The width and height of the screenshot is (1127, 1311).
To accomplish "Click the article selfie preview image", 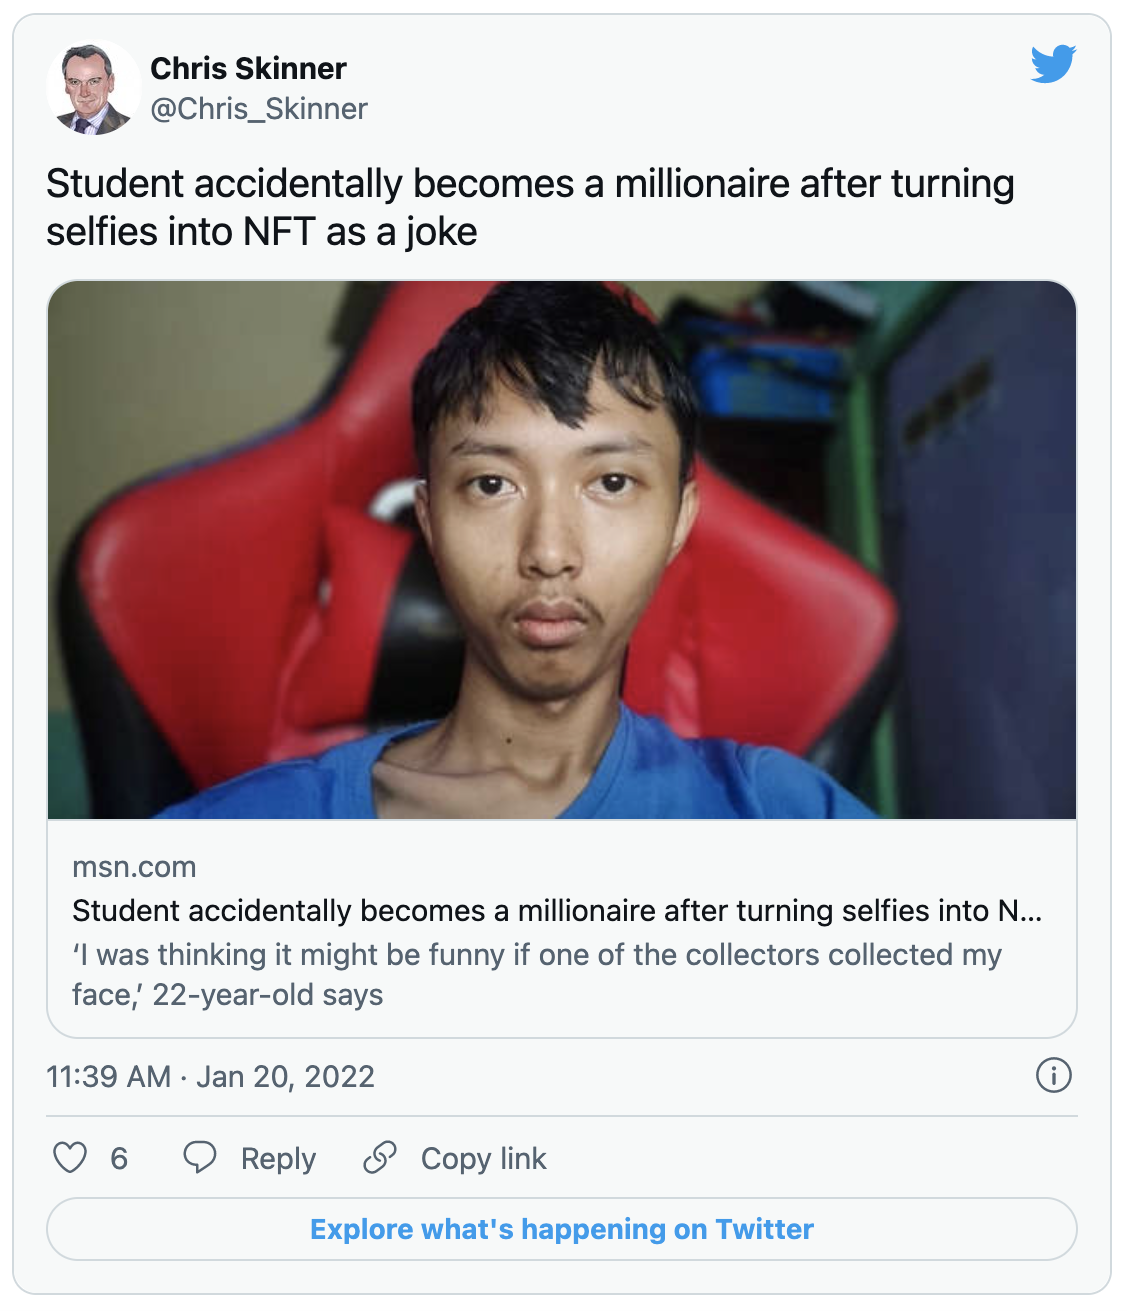I will tap(562, 550).
